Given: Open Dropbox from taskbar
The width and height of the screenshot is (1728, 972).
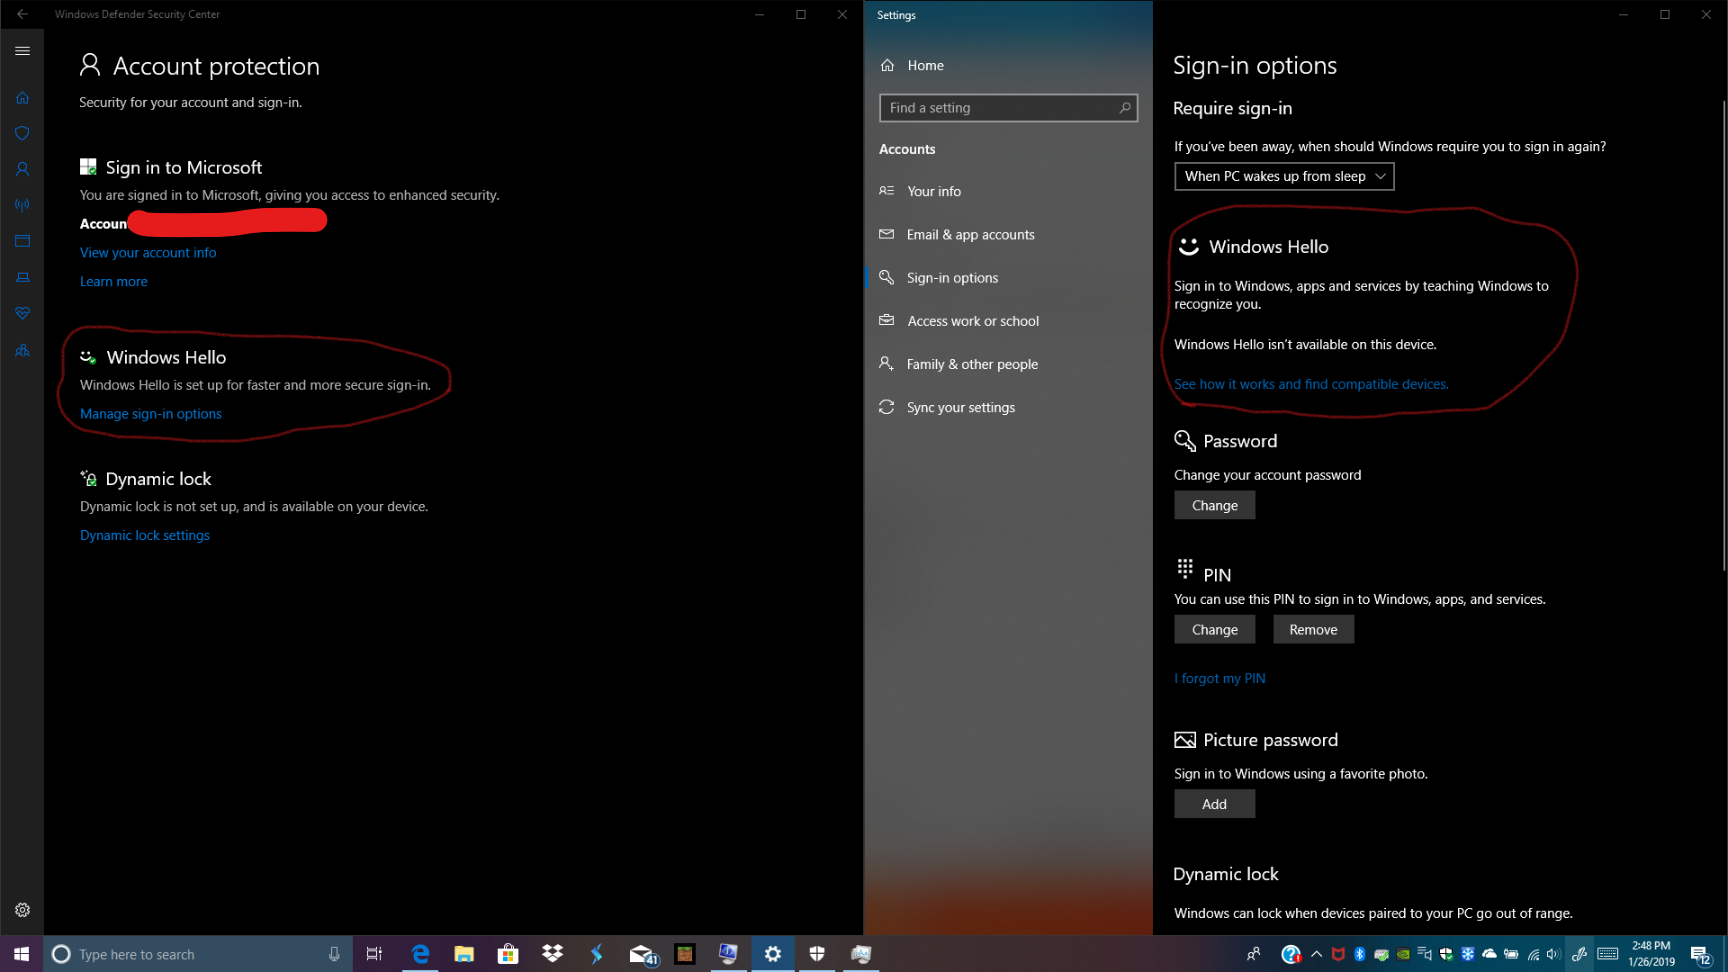Looking at the screenshot, I should tap(552, 954).
